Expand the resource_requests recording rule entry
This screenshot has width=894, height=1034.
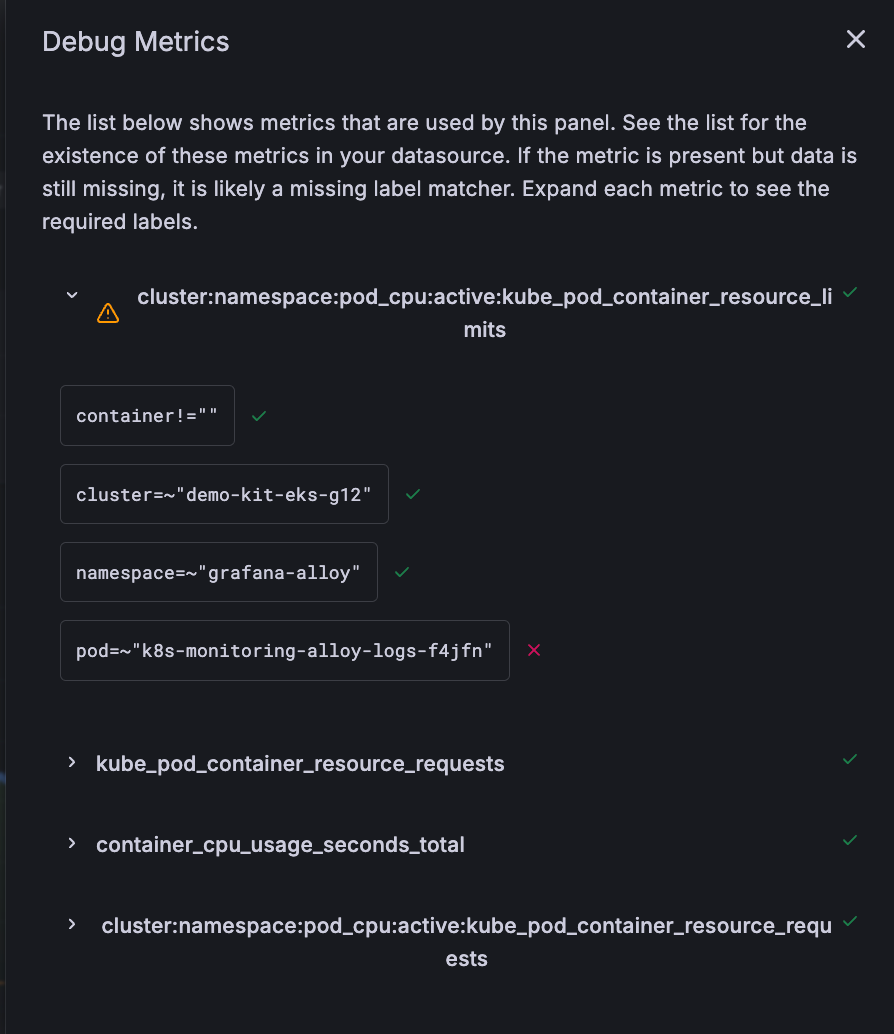click(71, 925)
